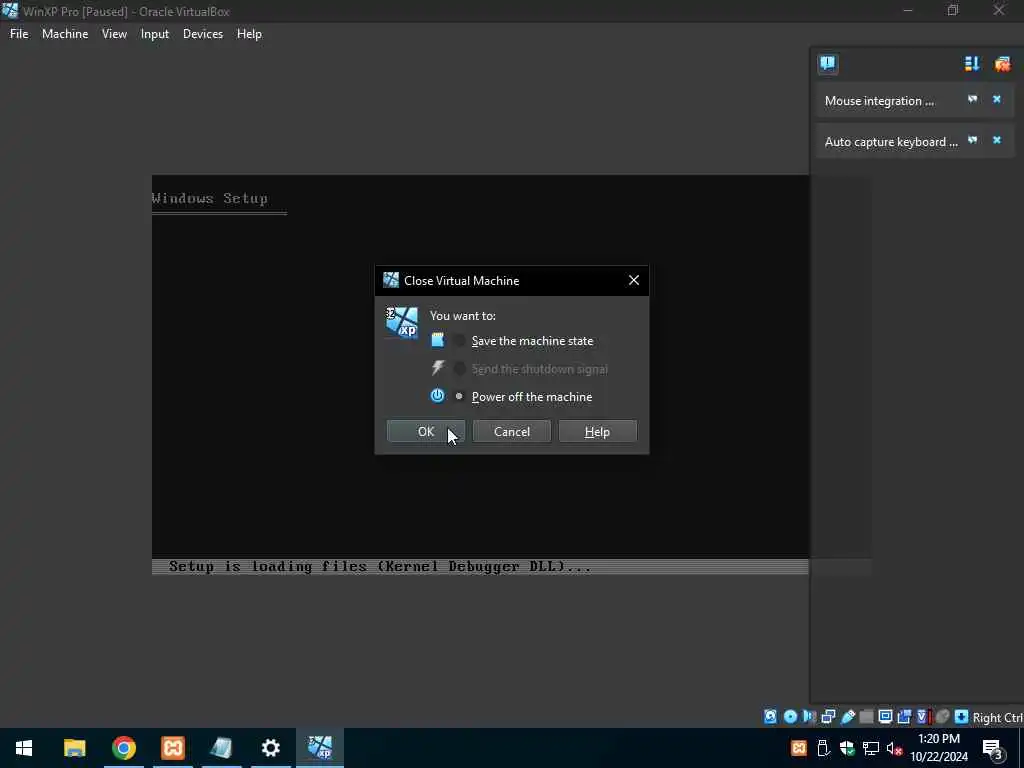1024x768 pixels.
Task: Select Send the shutdown signal option
Action: [459, 368]
